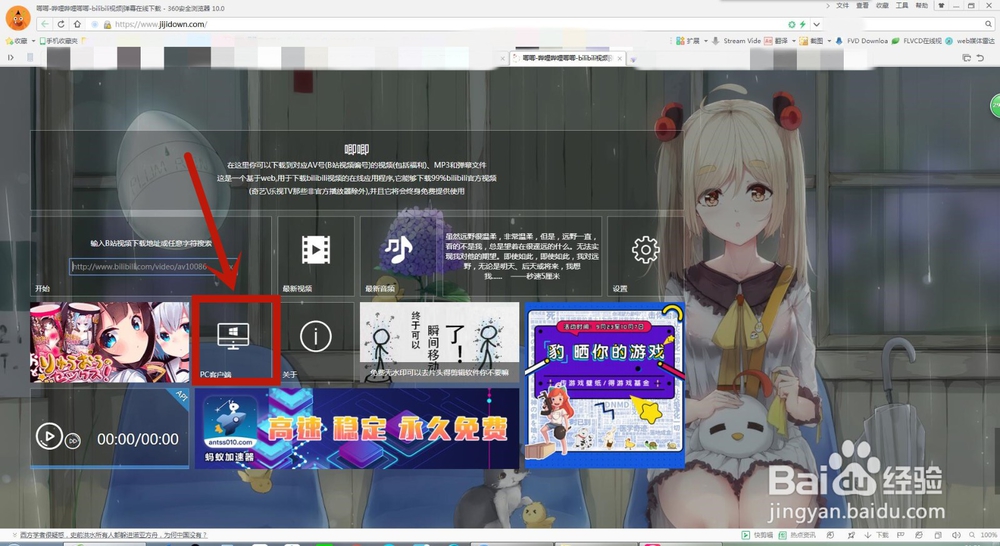This screenshot has width=1000, height=546.
Task: Click the tab list icon near undo
Action: 966,58
